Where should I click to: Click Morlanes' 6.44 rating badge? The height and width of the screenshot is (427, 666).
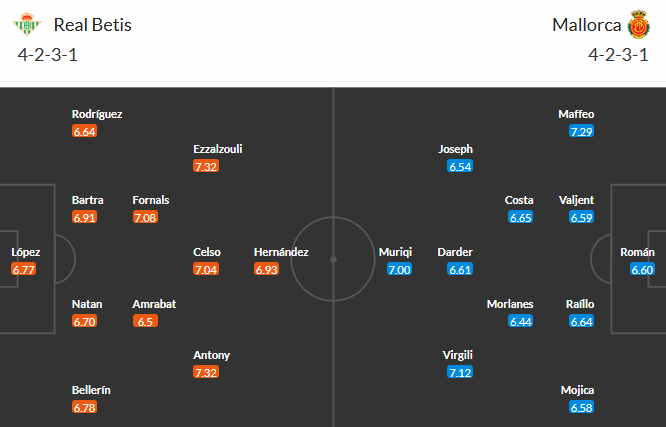521,321
